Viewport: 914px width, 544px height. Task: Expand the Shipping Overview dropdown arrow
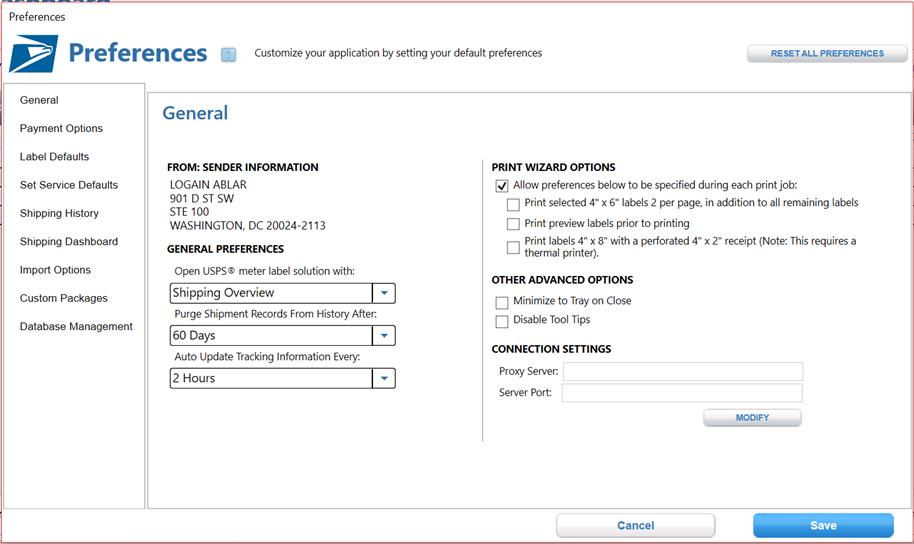click(x=384, y=293)
